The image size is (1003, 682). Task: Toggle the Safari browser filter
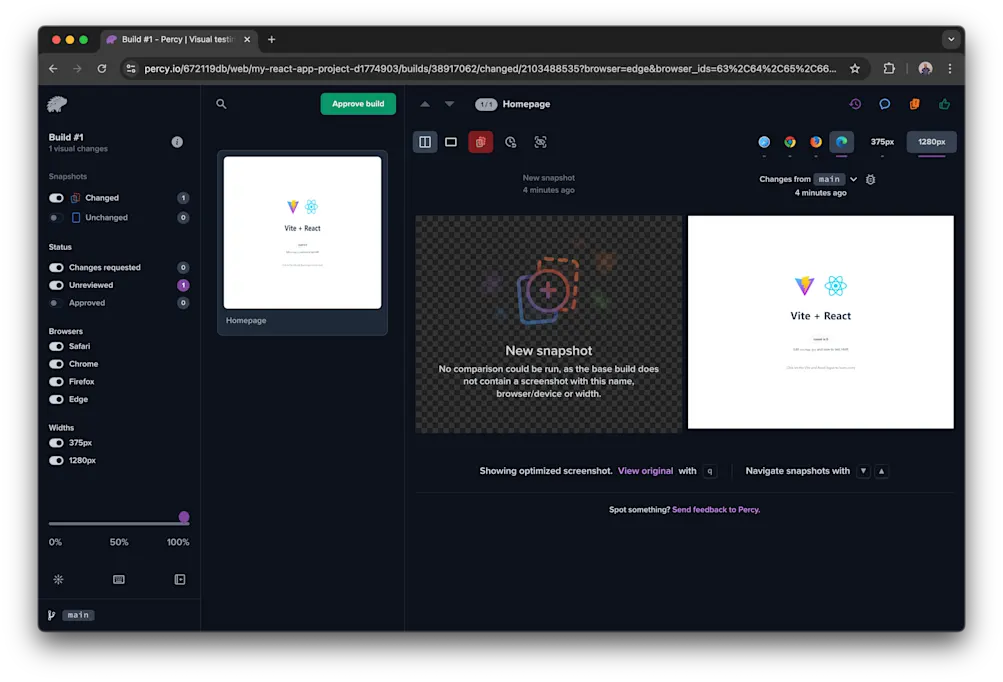click(57, 347)
